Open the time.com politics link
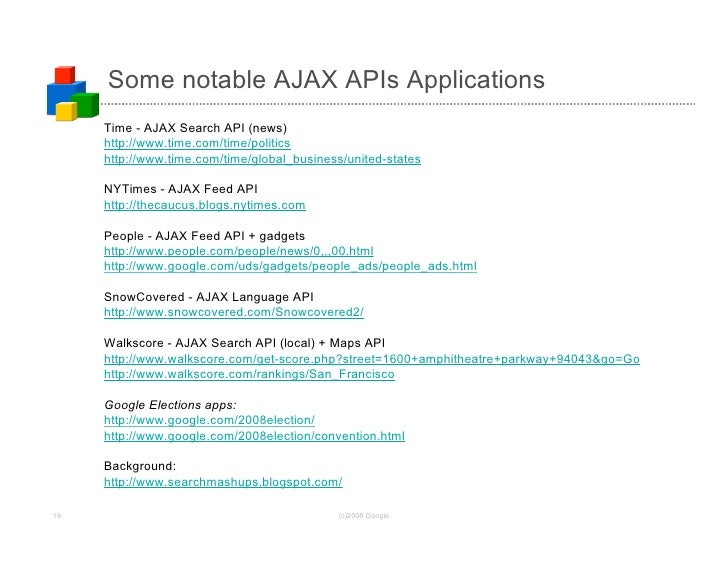The height and width of the screenshot is (563, 728). tap(197, 143)
